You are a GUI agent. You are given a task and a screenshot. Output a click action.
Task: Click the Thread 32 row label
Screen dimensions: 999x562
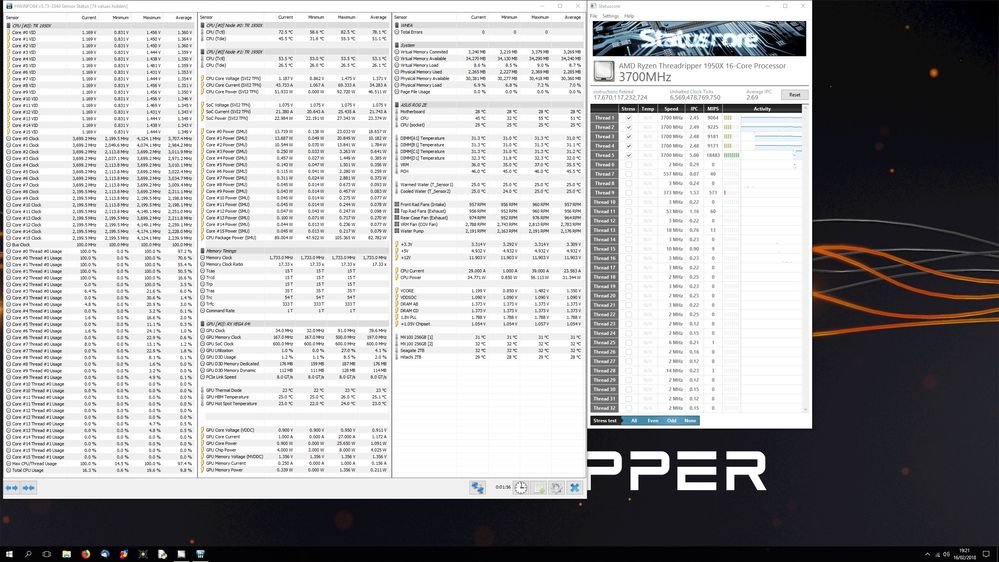[605, 408]
